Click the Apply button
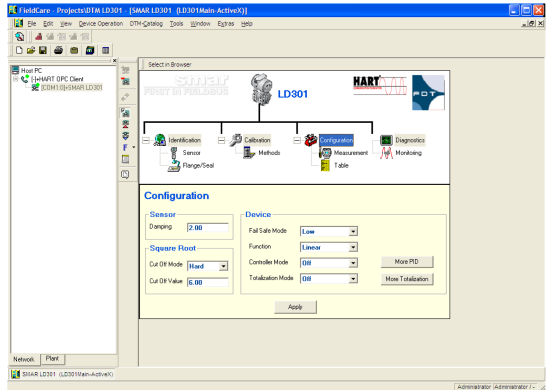This screenshot has width=550, height=390. 295,307
